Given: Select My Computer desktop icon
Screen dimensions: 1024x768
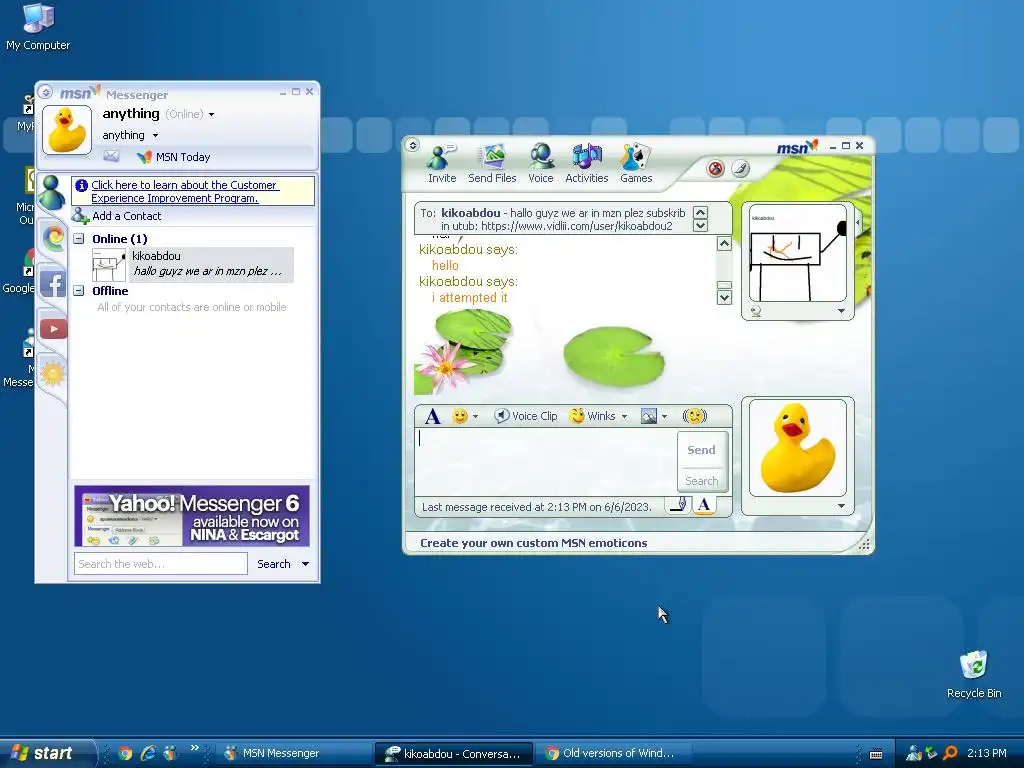Looking at the screenshot, I should click(x=38, y=27).
